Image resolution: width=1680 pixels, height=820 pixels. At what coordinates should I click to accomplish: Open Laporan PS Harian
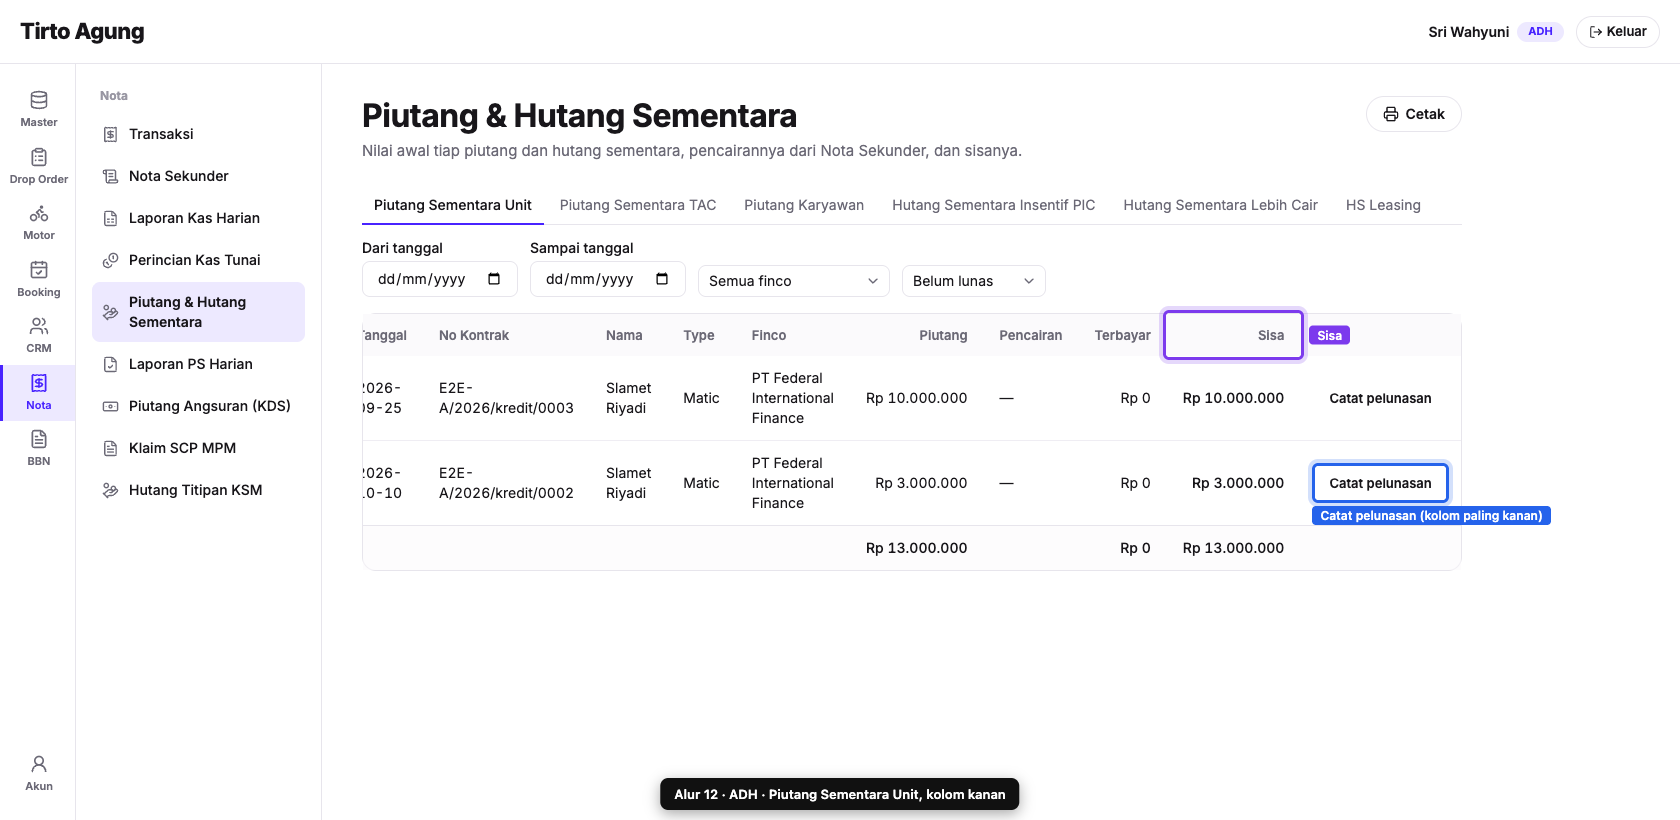(198, 364)
